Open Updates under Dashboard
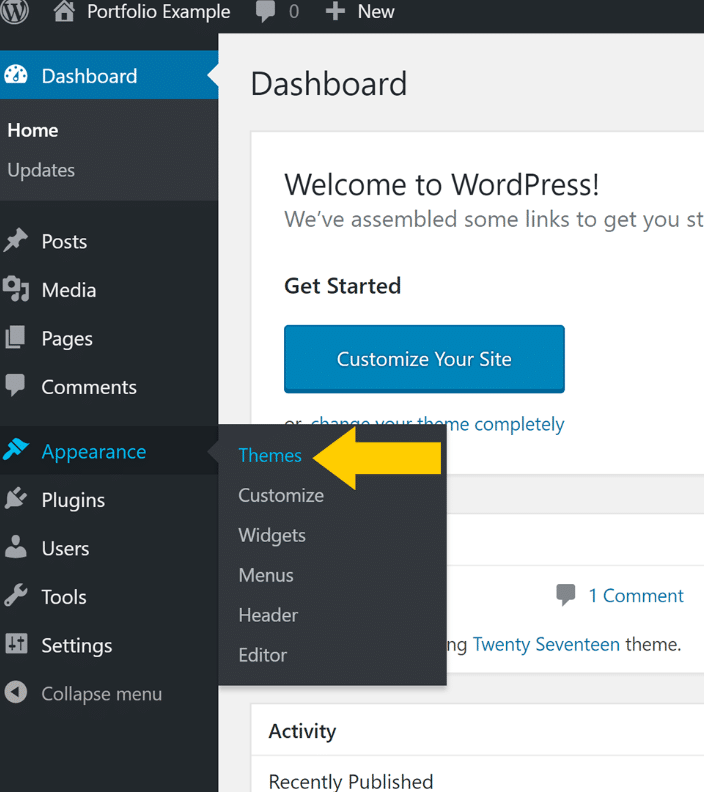The height and width of the screenshot is (792, 704). click(x=41, y=170)
